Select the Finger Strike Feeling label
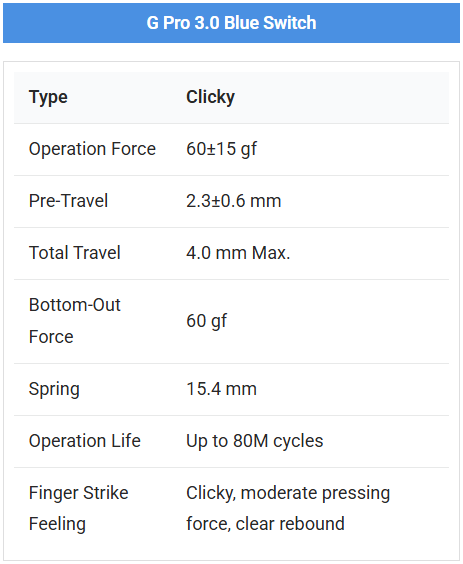Image resolution: width=463 pixels, height=564 pixels. coord(78,508)
